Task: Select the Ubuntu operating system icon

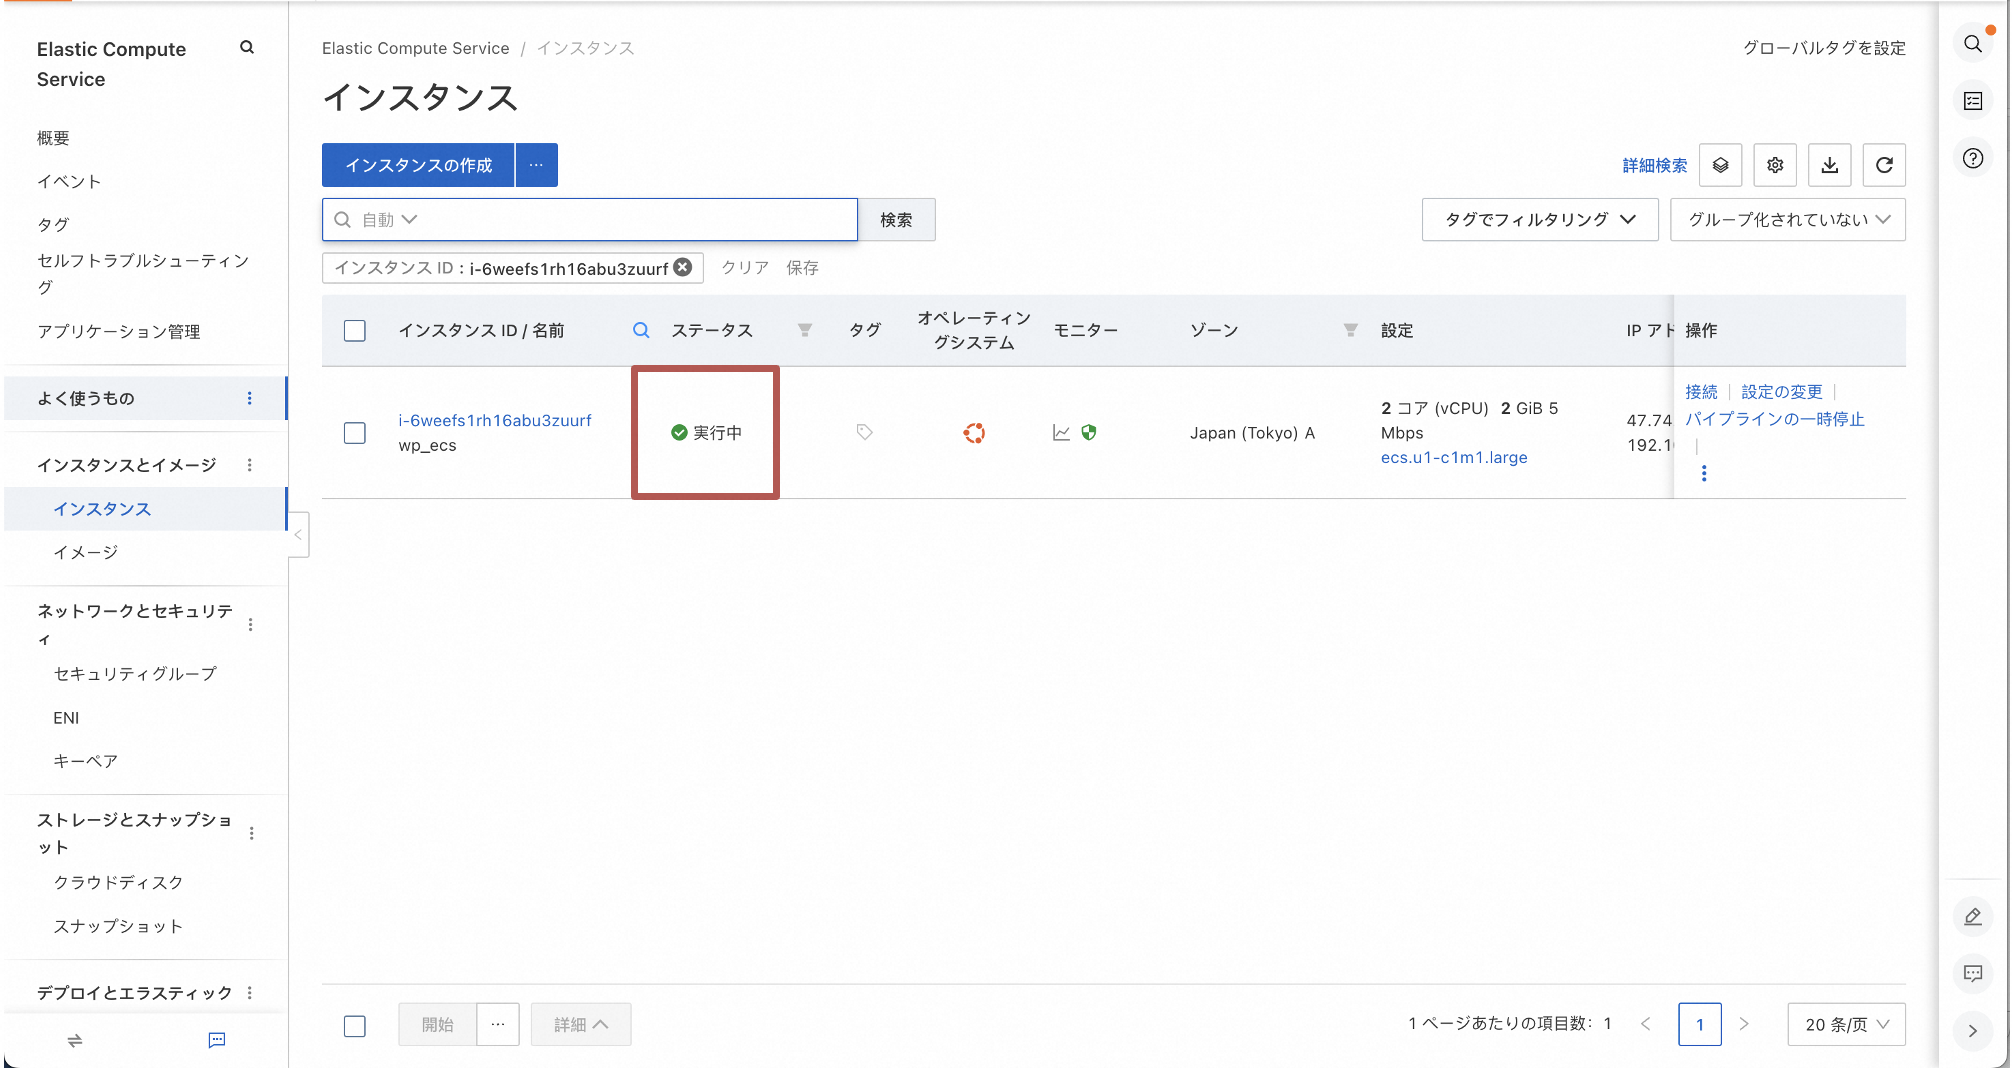Action: pos(974,433)
